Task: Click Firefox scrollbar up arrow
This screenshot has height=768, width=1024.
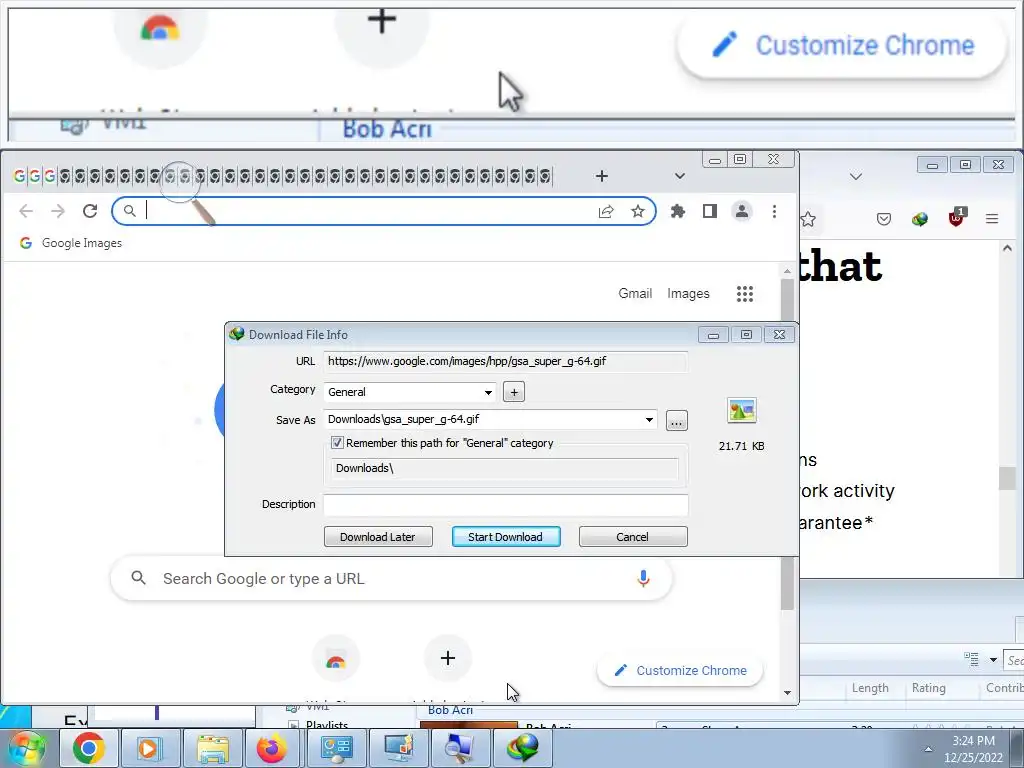Action: click(x=1007, y=248)
